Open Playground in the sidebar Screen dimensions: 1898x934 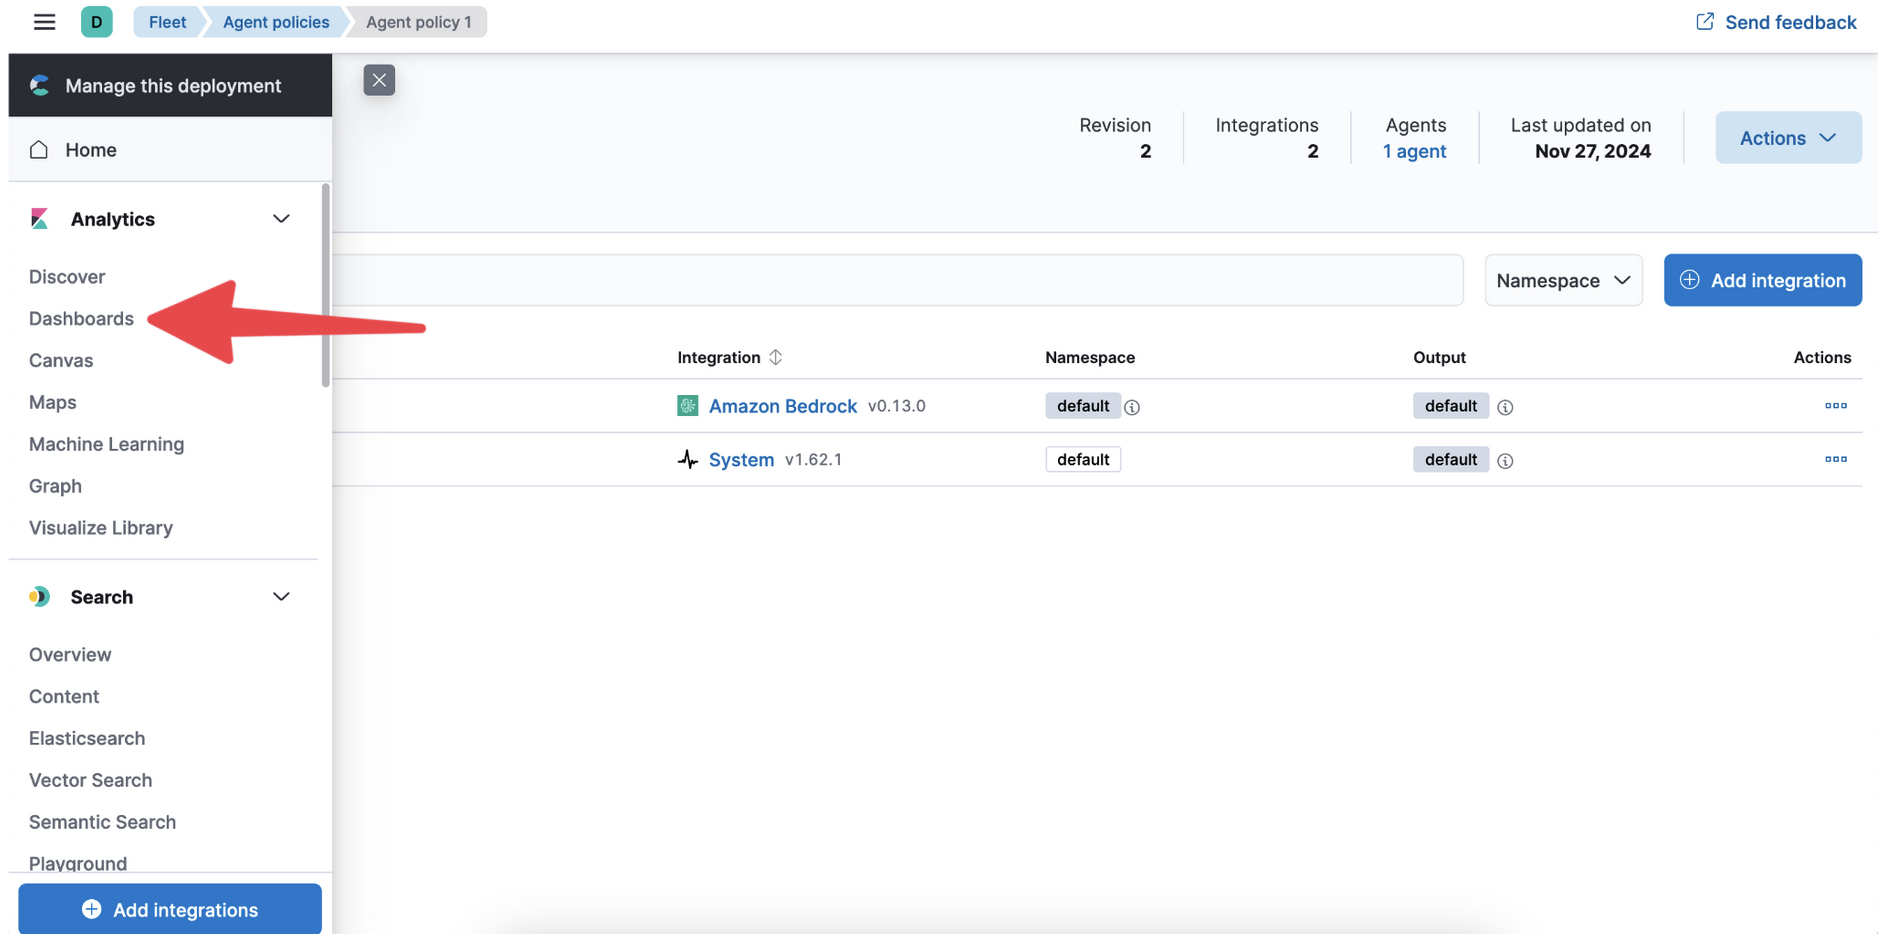[x=78, y=863]
